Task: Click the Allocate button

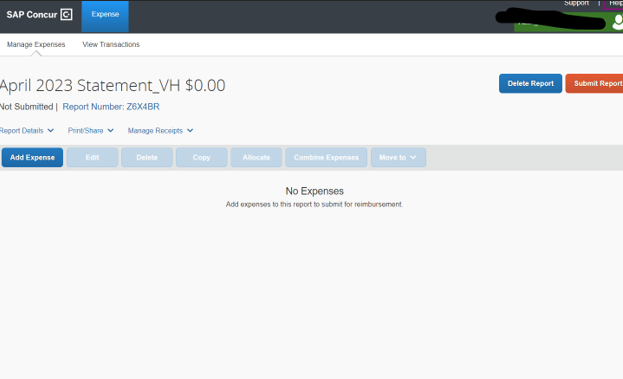Action: click(x=256, y=157)
